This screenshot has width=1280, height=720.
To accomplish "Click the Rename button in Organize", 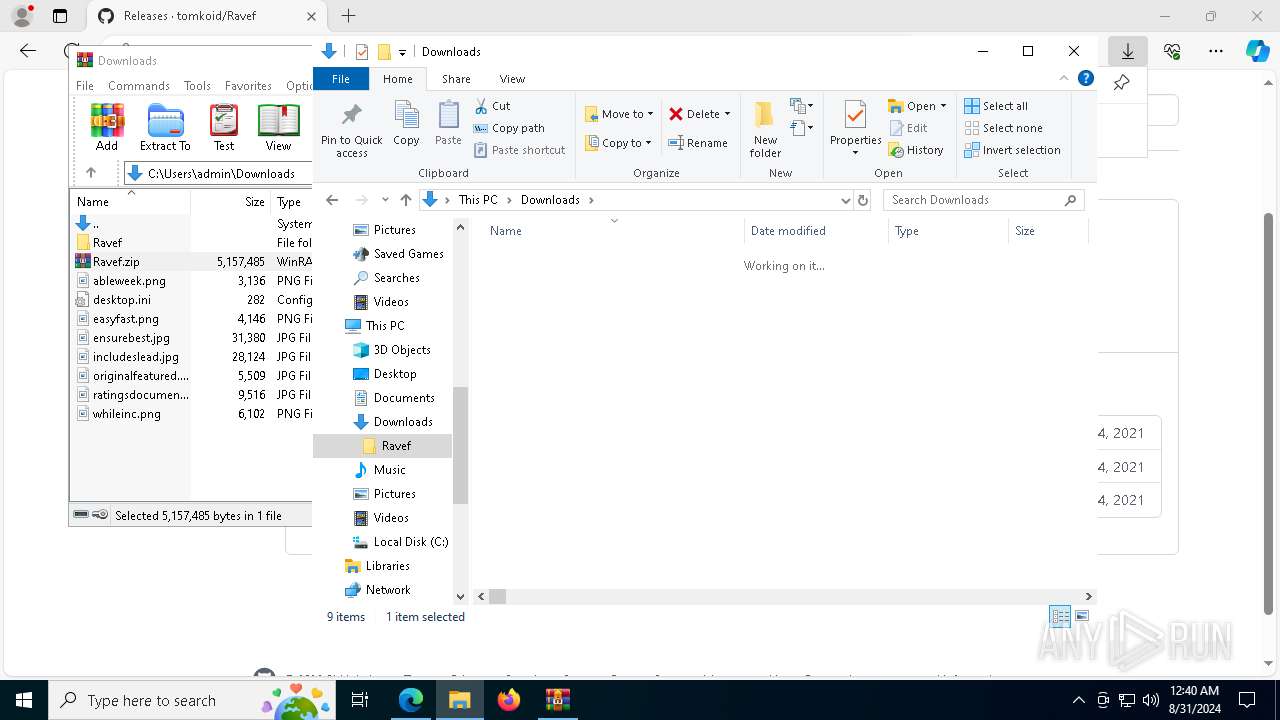I will click(x=698, y=143).
